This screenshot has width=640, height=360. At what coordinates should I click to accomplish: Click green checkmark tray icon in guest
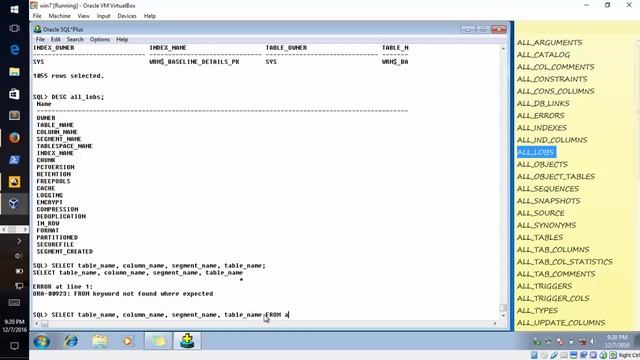537,341
